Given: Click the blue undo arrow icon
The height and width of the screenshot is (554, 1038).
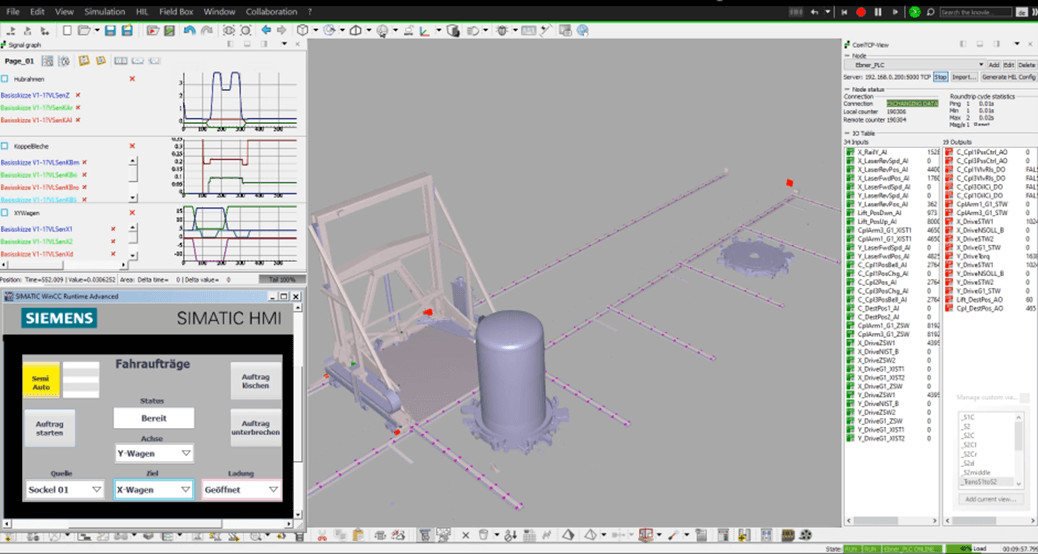Looking at the screenshot, I should point(189,31).
